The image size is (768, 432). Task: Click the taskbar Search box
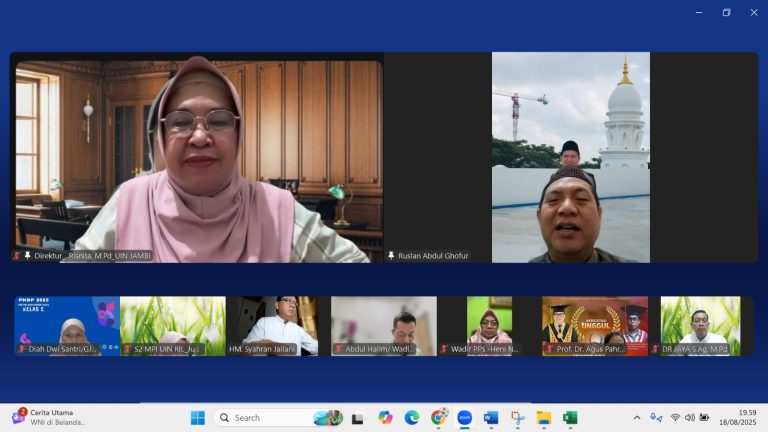click(x=279, y=418)
